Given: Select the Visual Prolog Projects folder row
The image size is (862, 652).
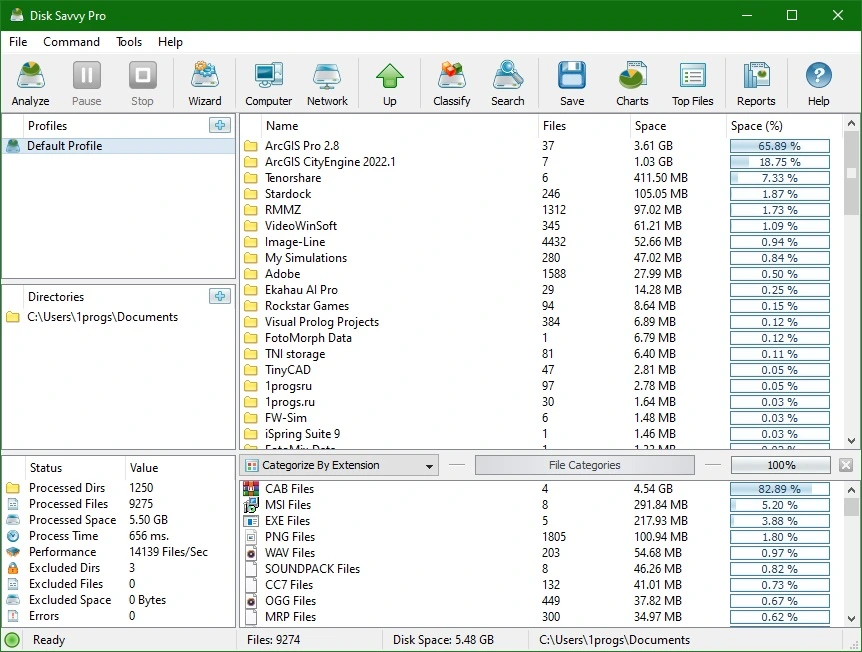Looking at the screenshot, I should point(540,322).
